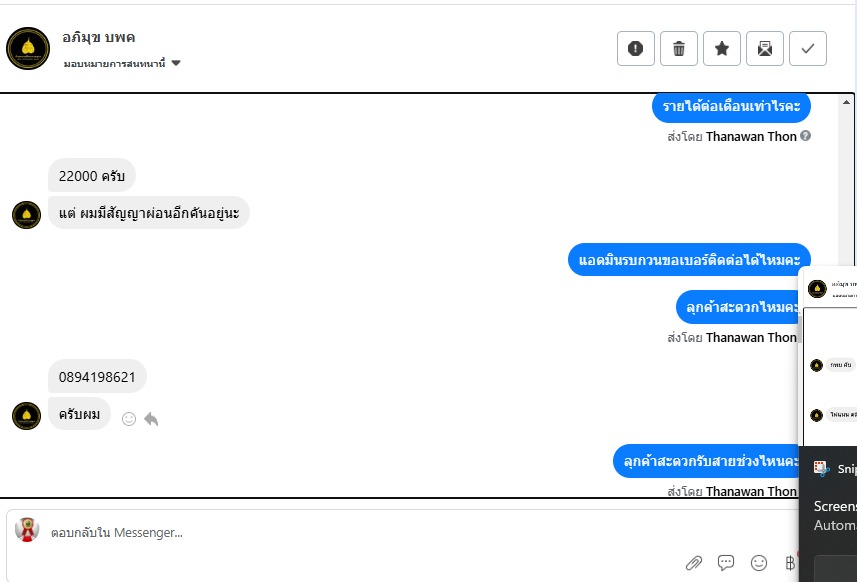Image resolution: width=857 pixels, height=582 pixels.
Task: Select the 0894198621 phone number message
Action: click(97, 377)
